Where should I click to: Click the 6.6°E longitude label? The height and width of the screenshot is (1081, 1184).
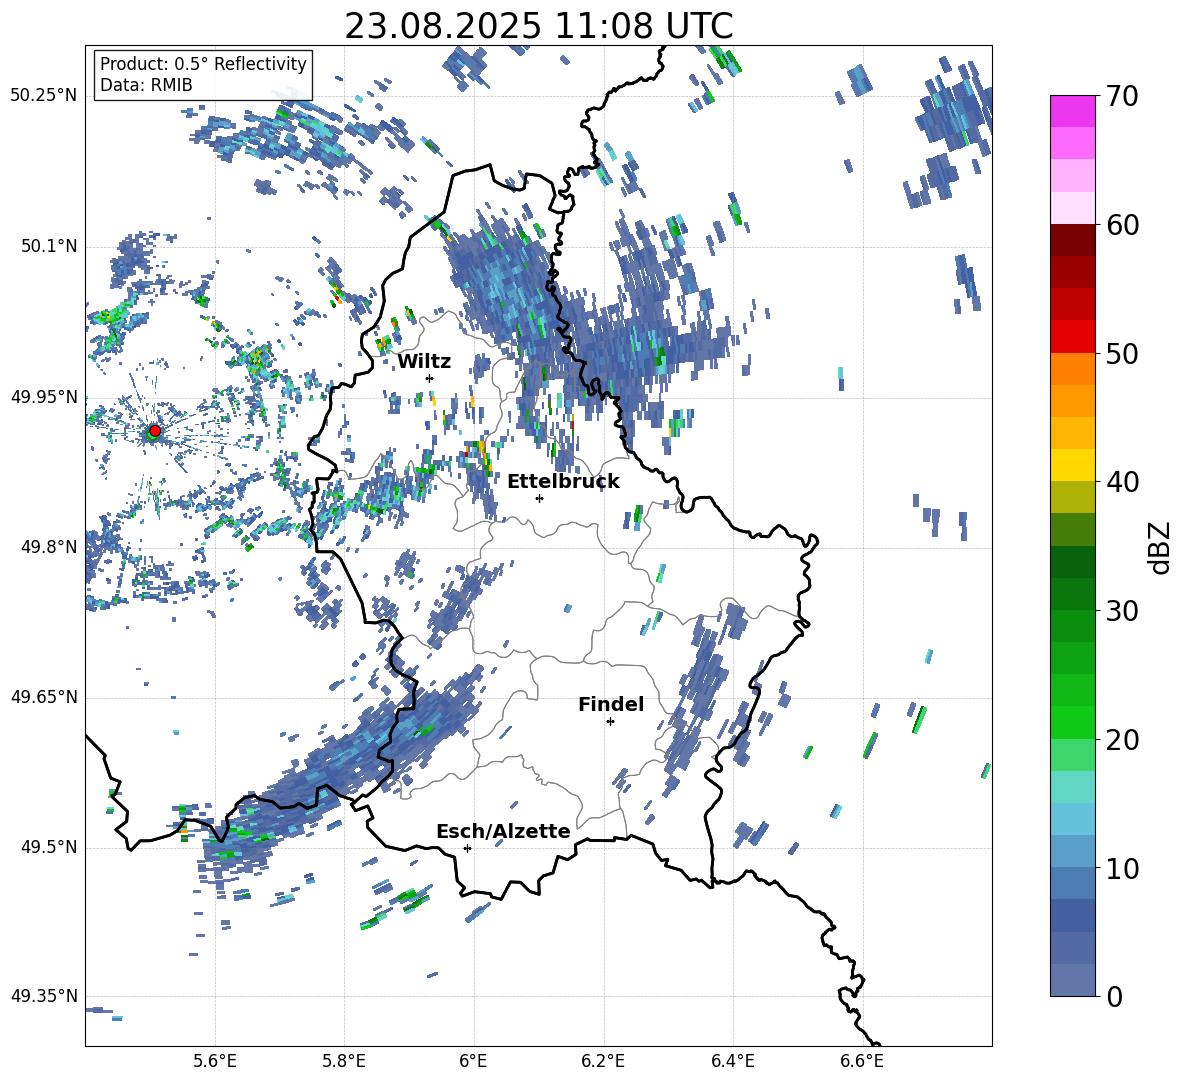[862, 1061]
